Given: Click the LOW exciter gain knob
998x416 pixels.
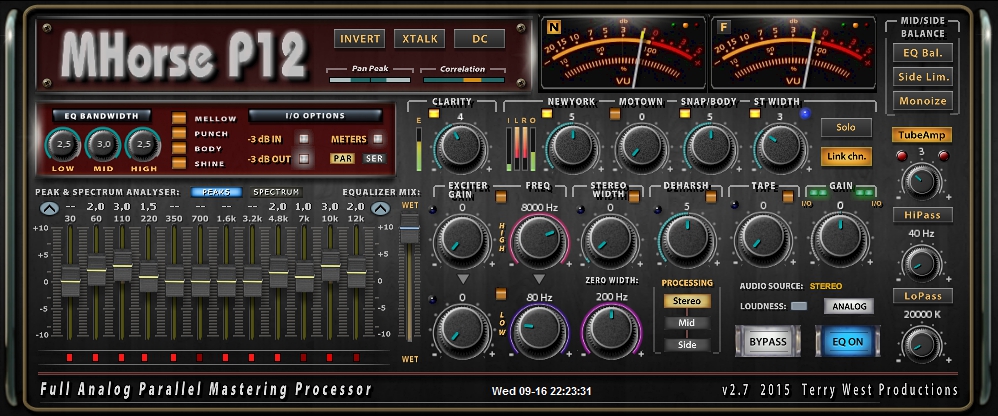Looking at the screenshot, I should tap(461, 329).
